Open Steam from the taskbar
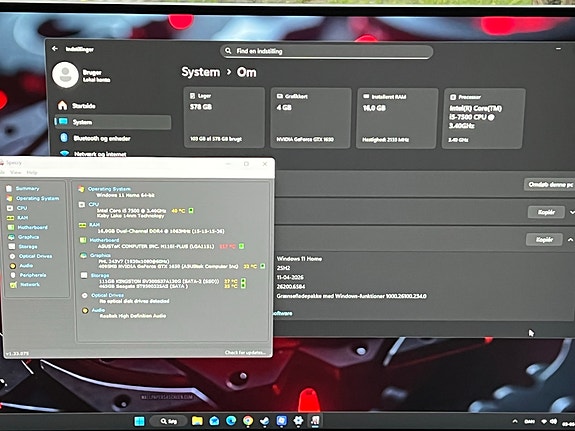The image size is (575, 431). pyautogui.click(x=264, y=421)
